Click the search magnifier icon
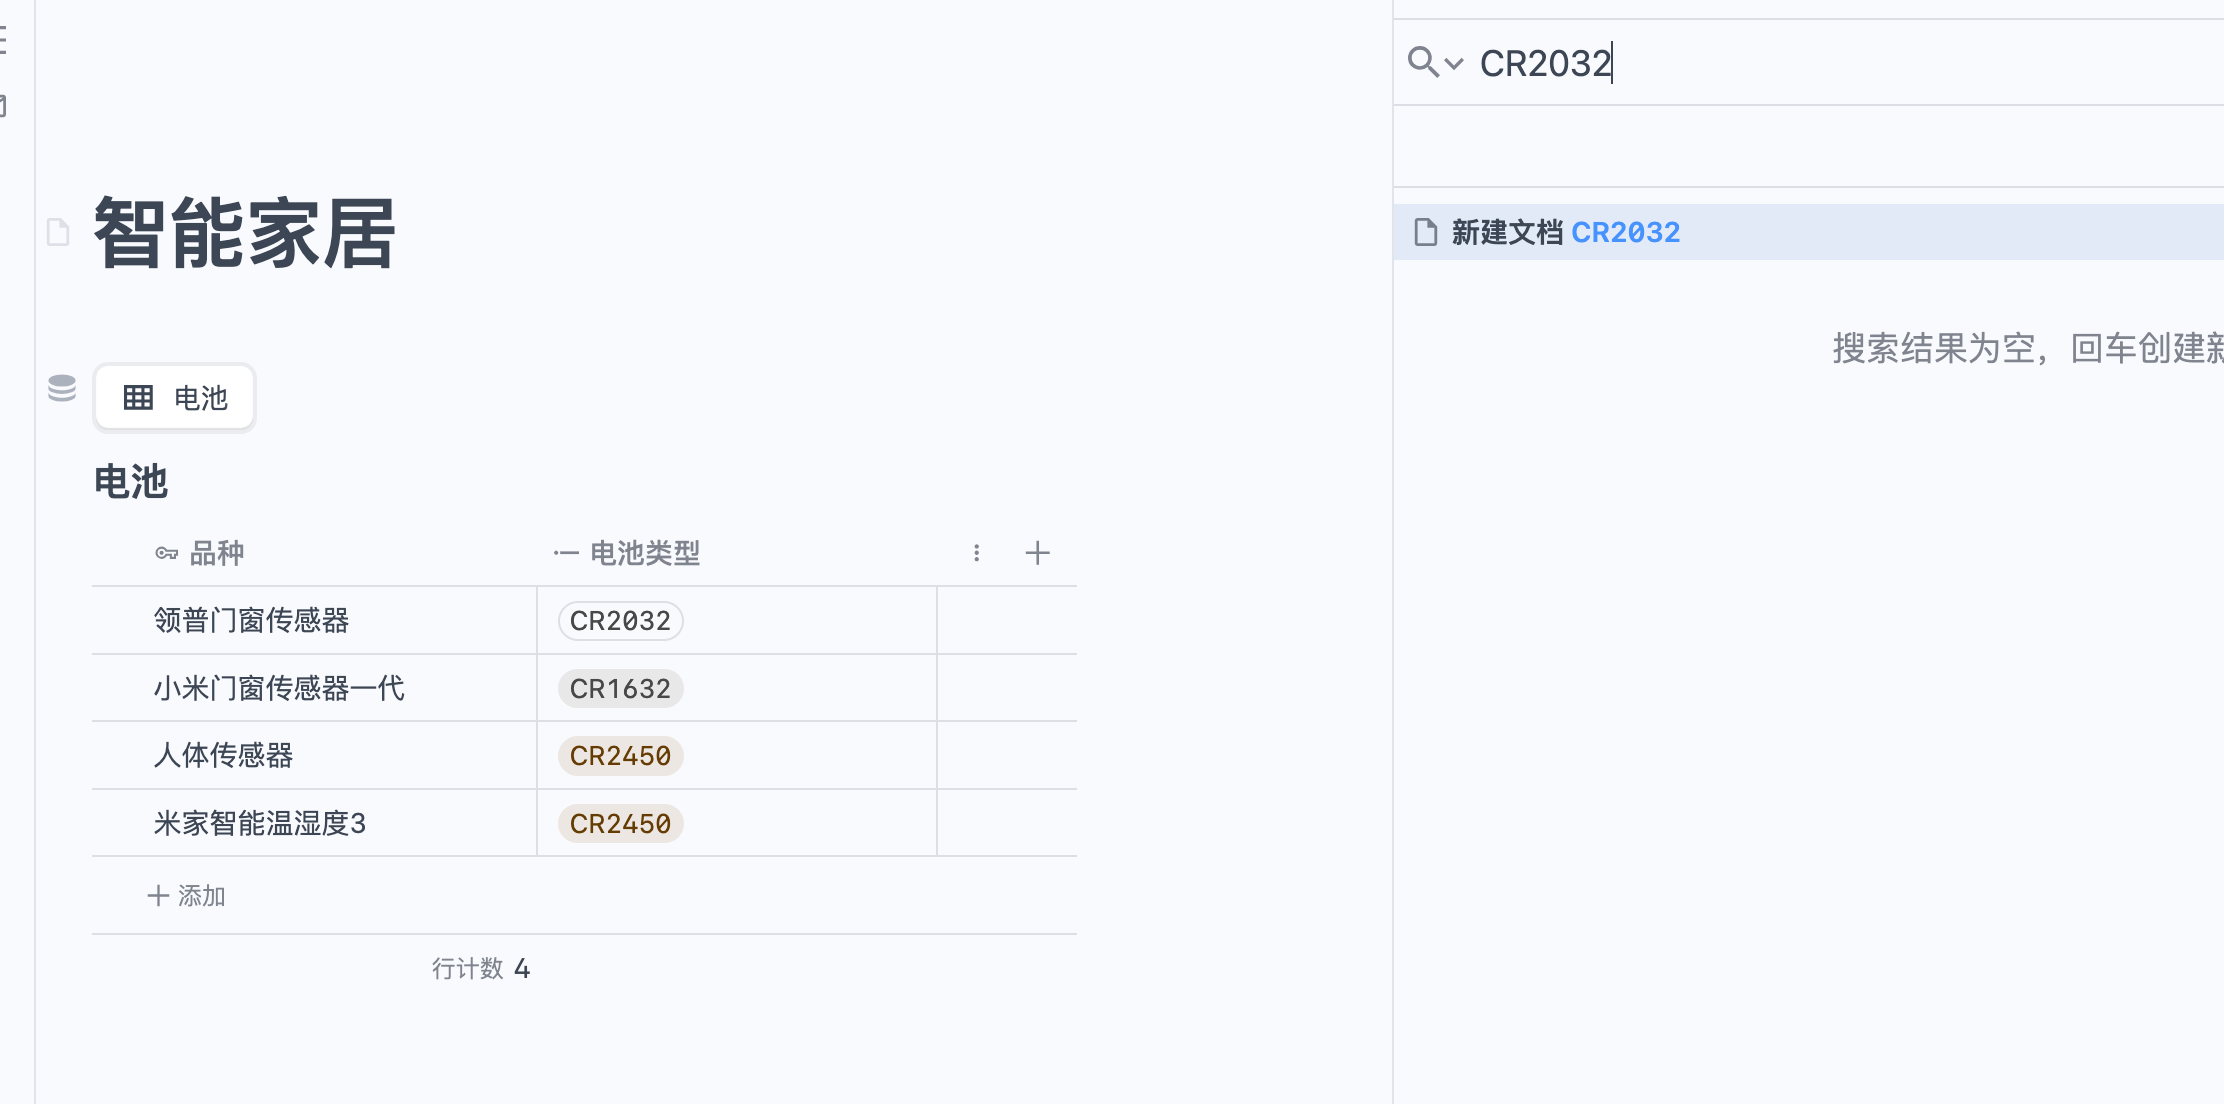 pos(1421,62)
